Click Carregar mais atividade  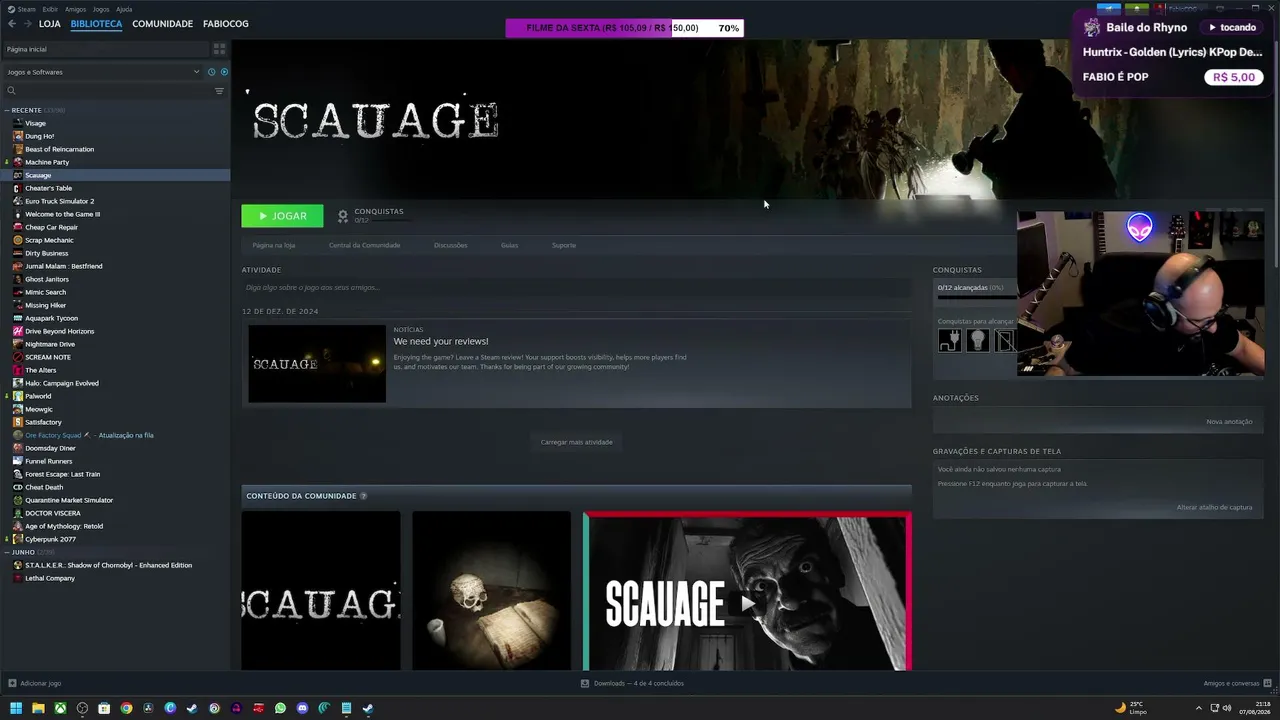point(576,442)
